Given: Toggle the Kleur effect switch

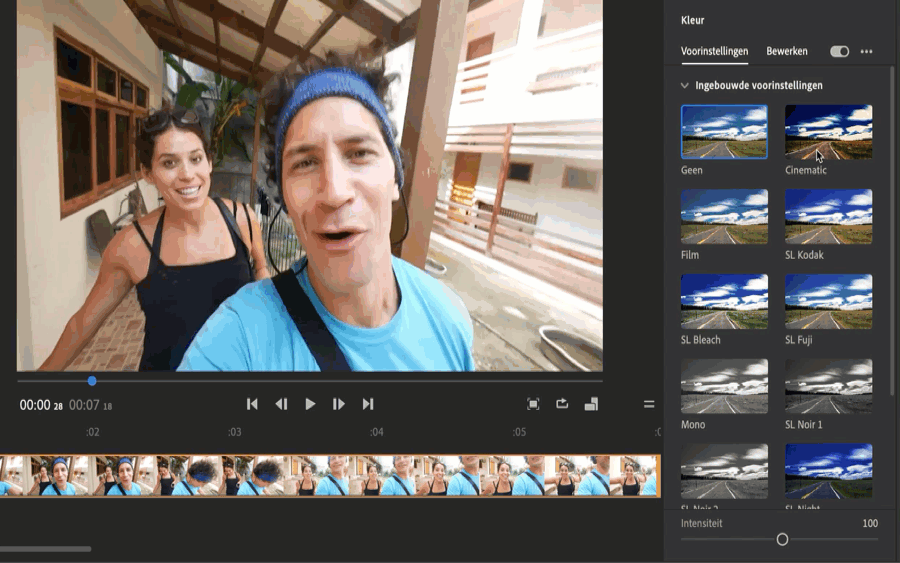Looking at the screenshot, I should [x=839, y=52].
